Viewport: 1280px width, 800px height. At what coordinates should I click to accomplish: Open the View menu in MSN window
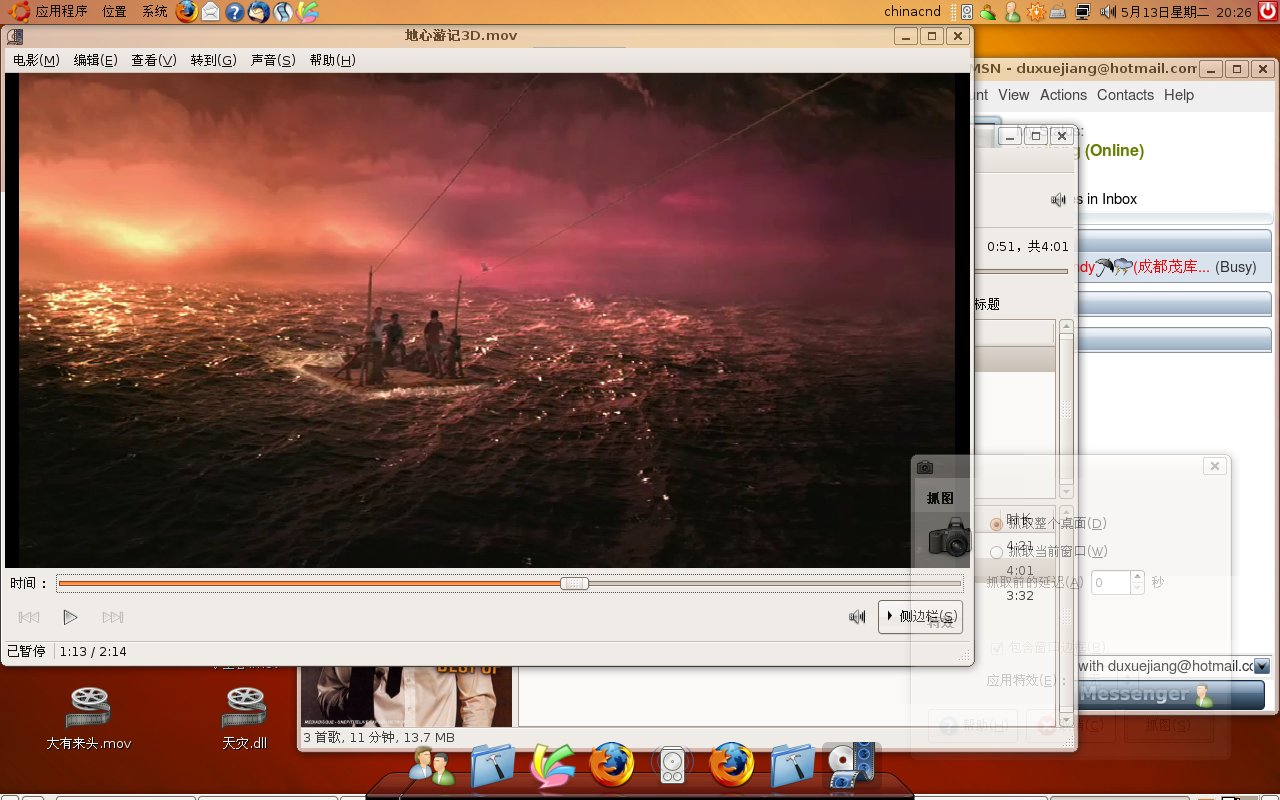tap(1013, 95)
